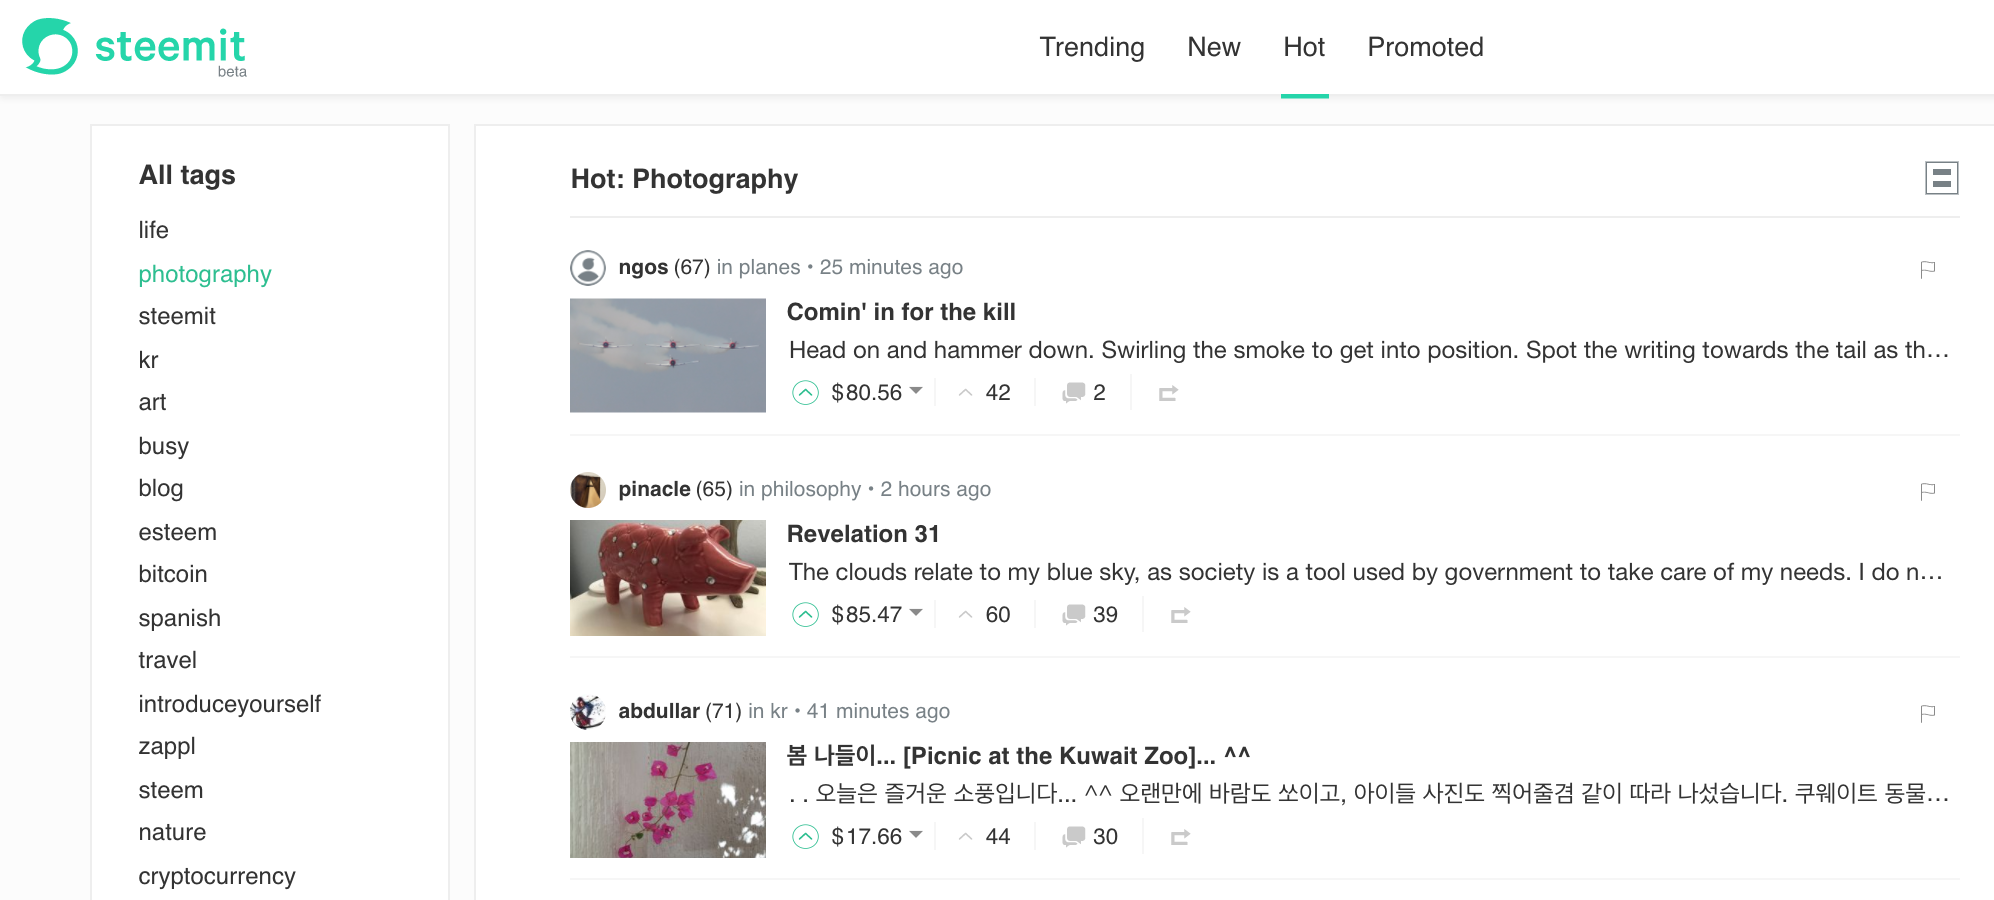Click the Steemit logo icon
1994x900 pixels.
tap(50, 46)
